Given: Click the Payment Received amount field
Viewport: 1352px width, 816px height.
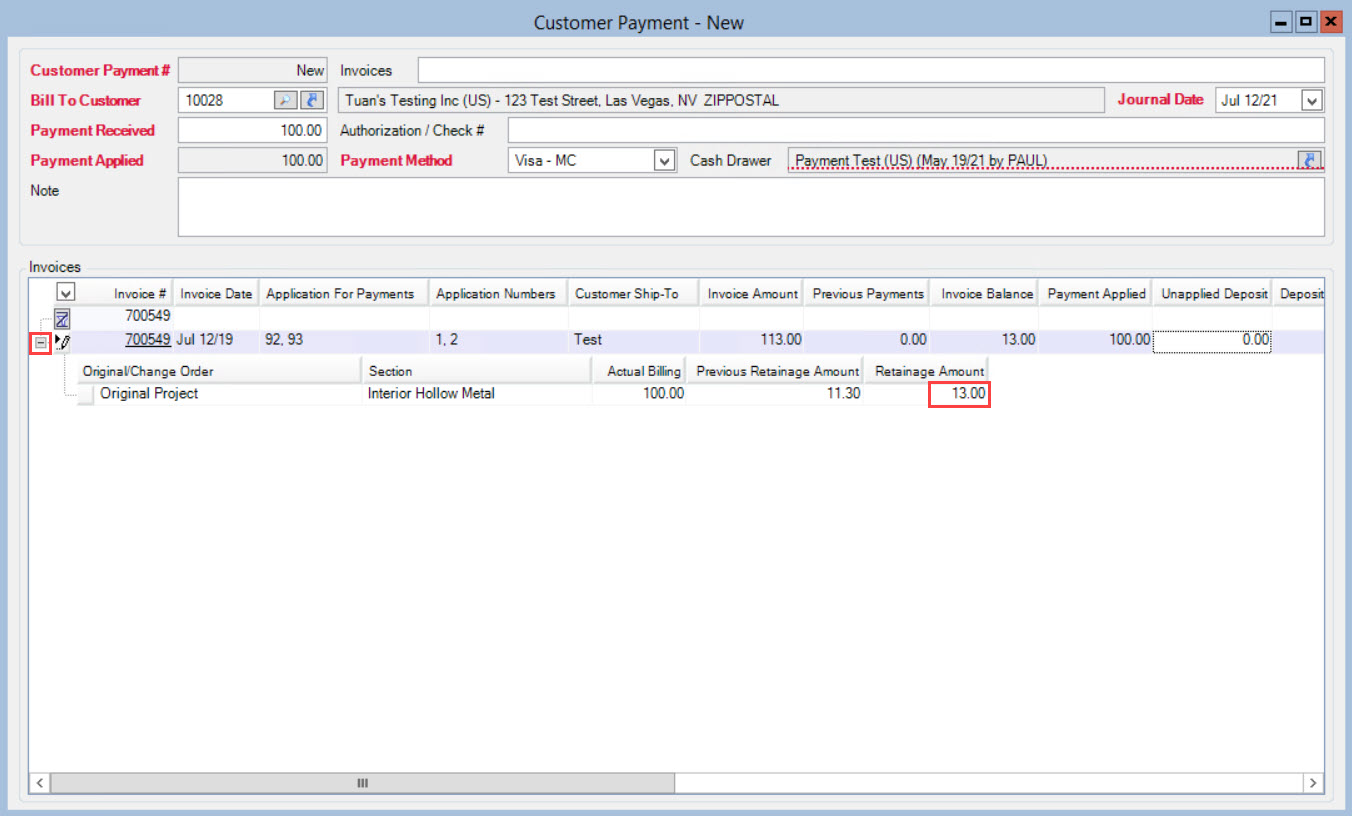Looking at the screenshot, I should pos(252,130).
